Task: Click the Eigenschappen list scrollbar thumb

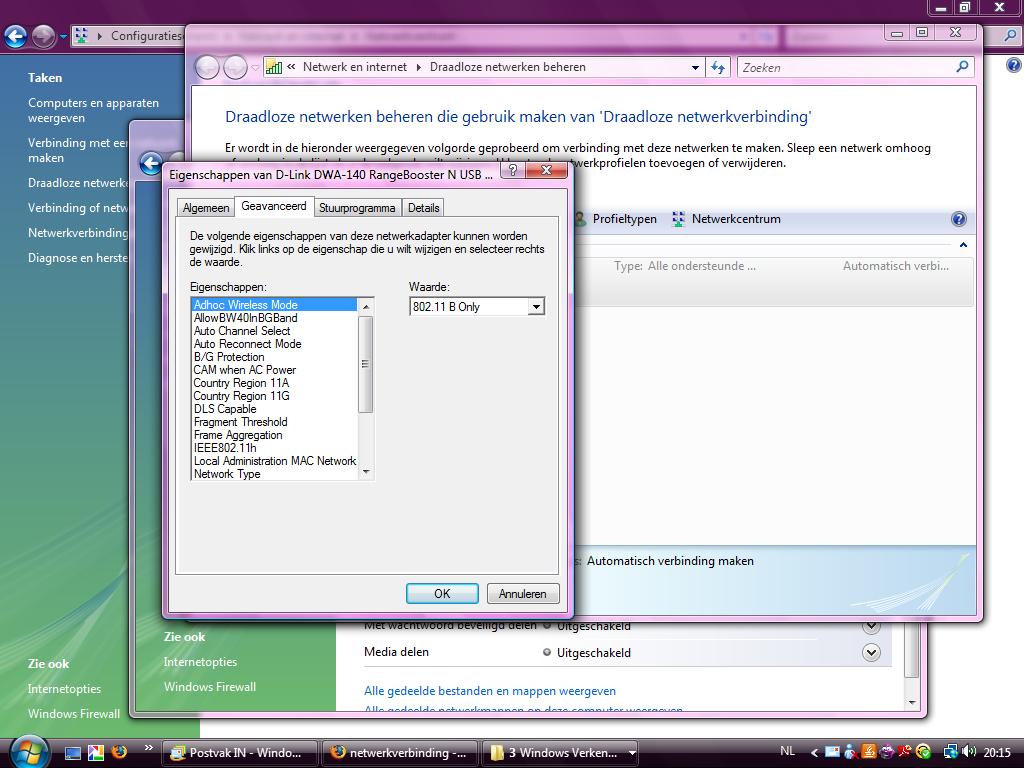Action: point(366,364)
